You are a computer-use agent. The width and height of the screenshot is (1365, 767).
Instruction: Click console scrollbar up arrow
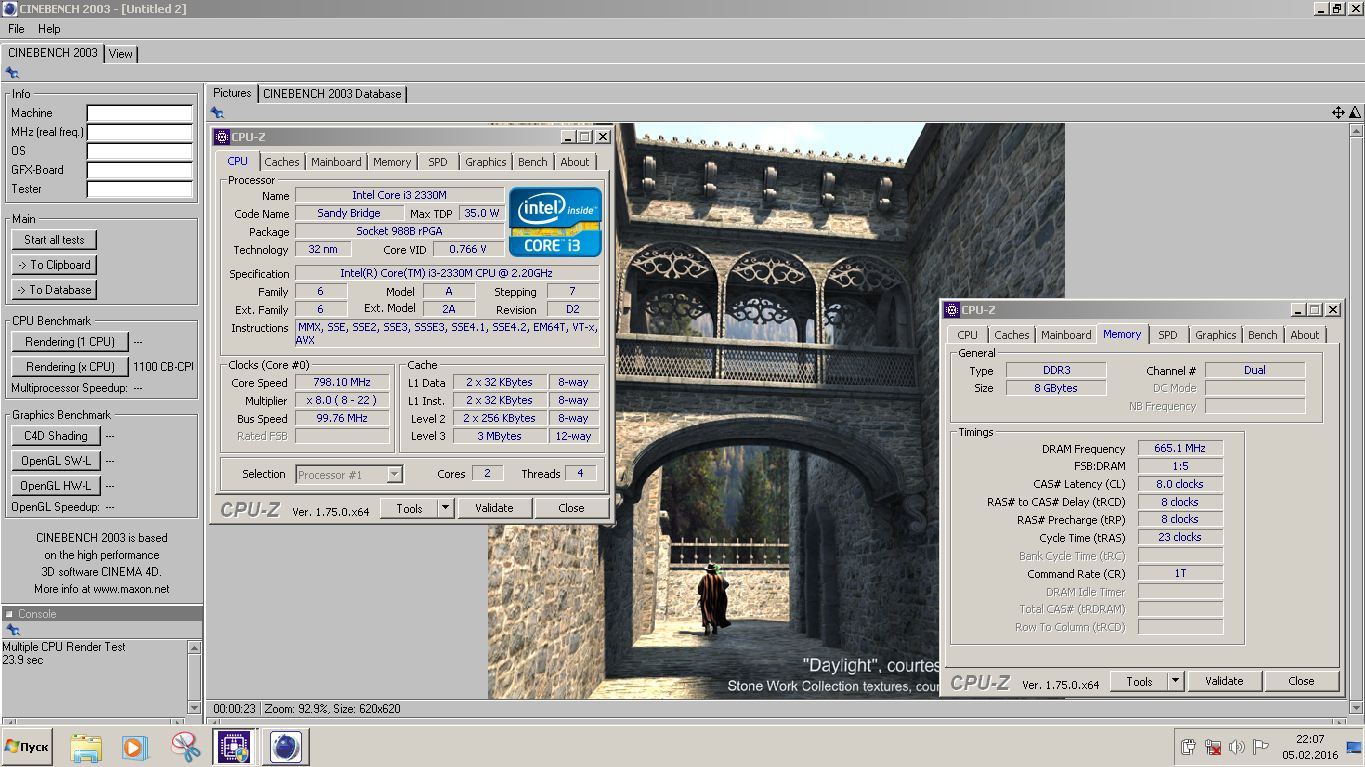tap(194, 648)
